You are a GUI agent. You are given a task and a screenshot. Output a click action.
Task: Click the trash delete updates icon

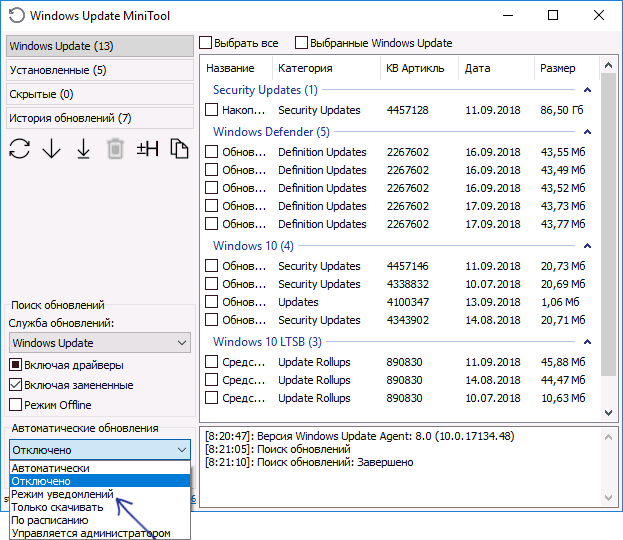[x=115, y=149]
